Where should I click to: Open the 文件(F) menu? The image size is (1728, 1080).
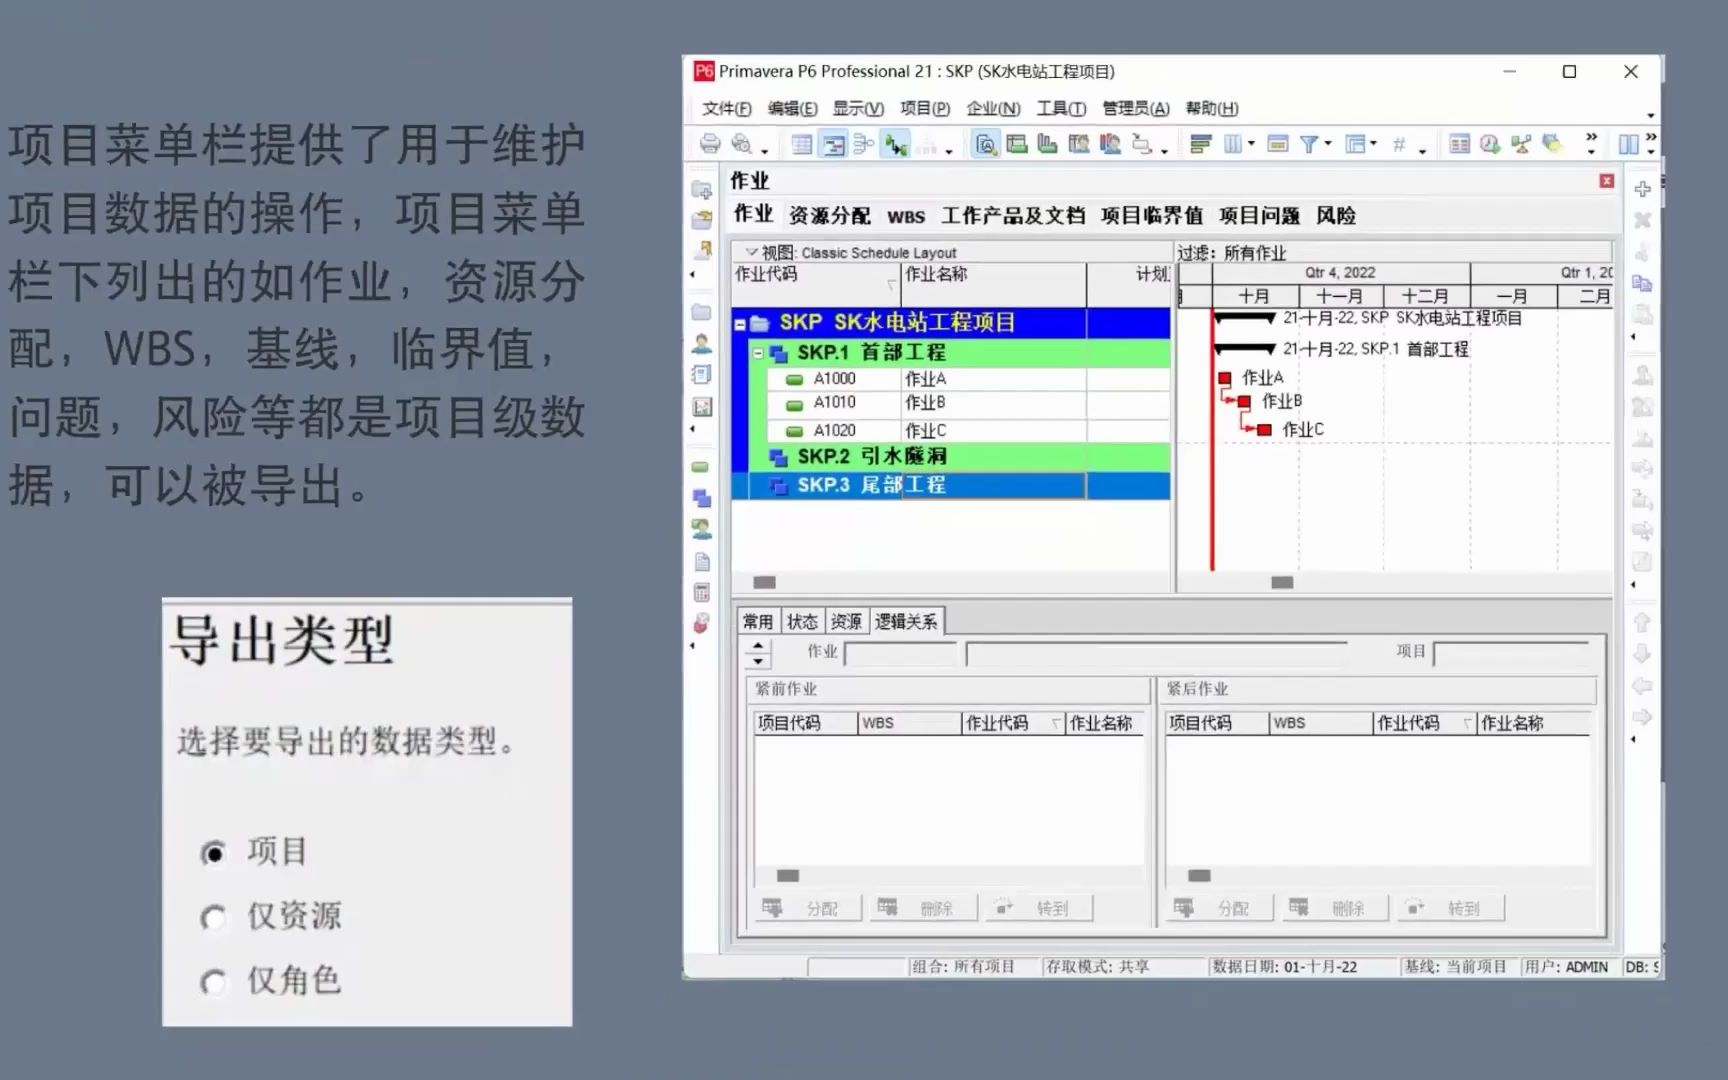pyautogui.click(x=726, y=108)
